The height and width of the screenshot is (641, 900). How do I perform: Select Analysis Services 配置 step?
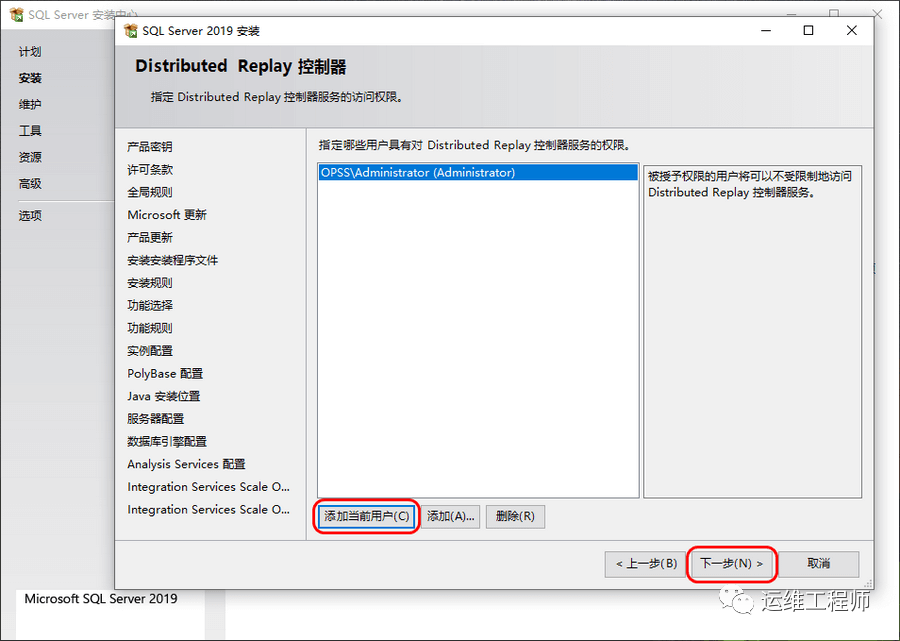(x=187, y=464)
